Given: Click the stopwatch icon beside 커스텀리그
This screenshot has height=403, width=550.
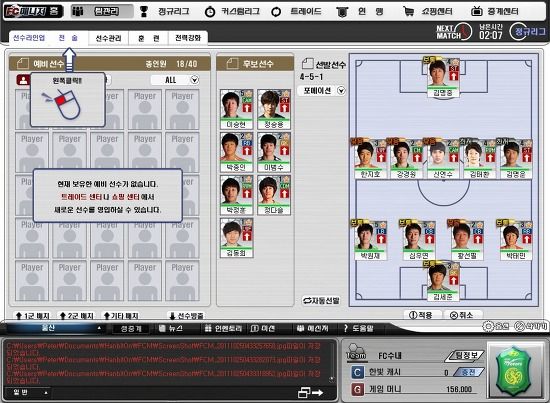Looking at the screenshot, I should point(210,12).
